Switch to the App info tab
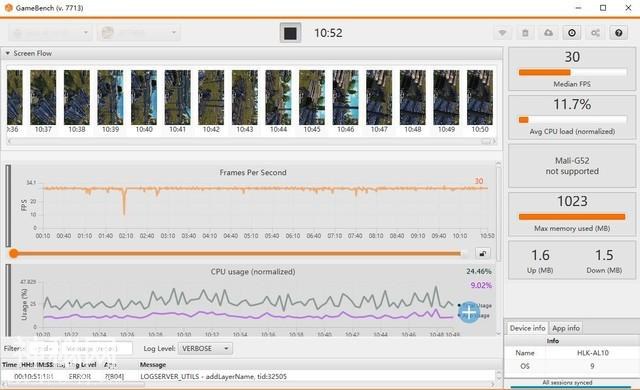Image resolution: width=640 pixels, height=390 pixels. (566, 328)
